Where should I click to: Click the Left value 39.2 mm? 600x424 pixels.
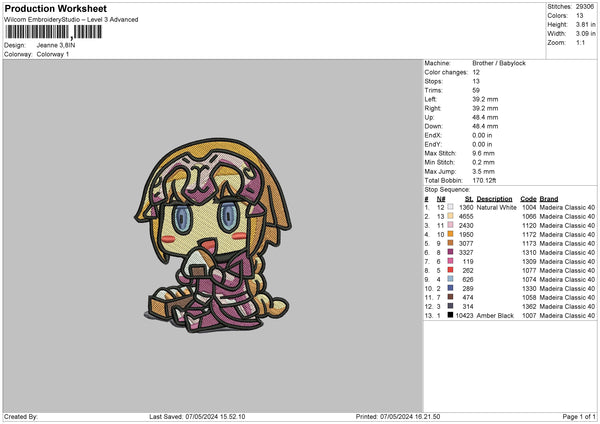point(485,99)
